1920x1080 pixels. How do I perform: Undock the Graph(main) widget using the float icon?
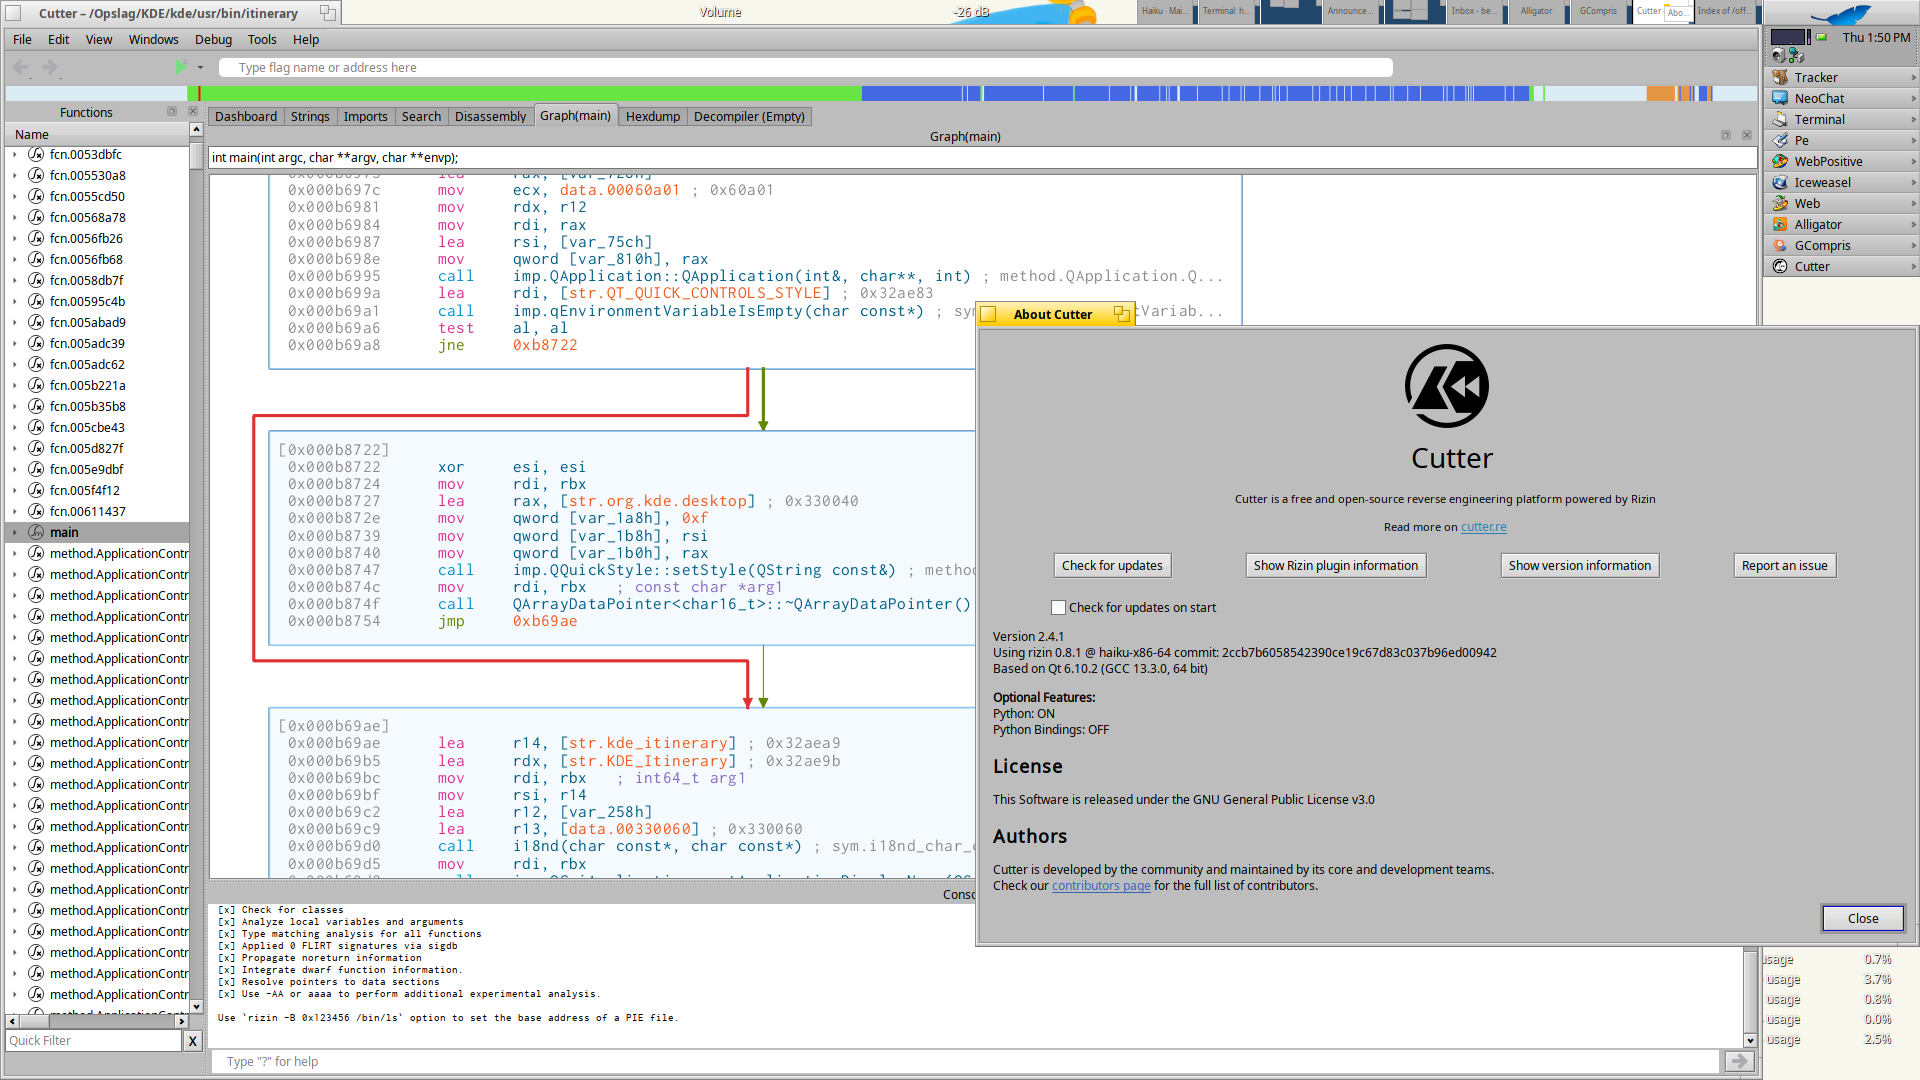pos(1725,135)
